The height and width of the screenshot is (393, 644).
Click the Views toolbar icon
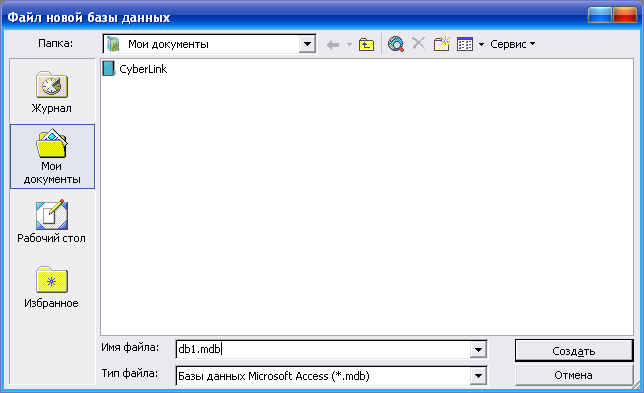tap(465, 44)
